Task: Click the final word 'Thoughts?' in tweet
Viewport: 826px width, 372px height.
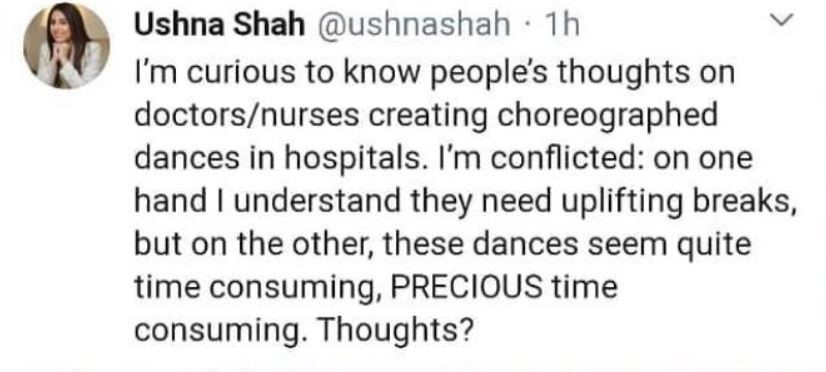Action: click(394, 329)
